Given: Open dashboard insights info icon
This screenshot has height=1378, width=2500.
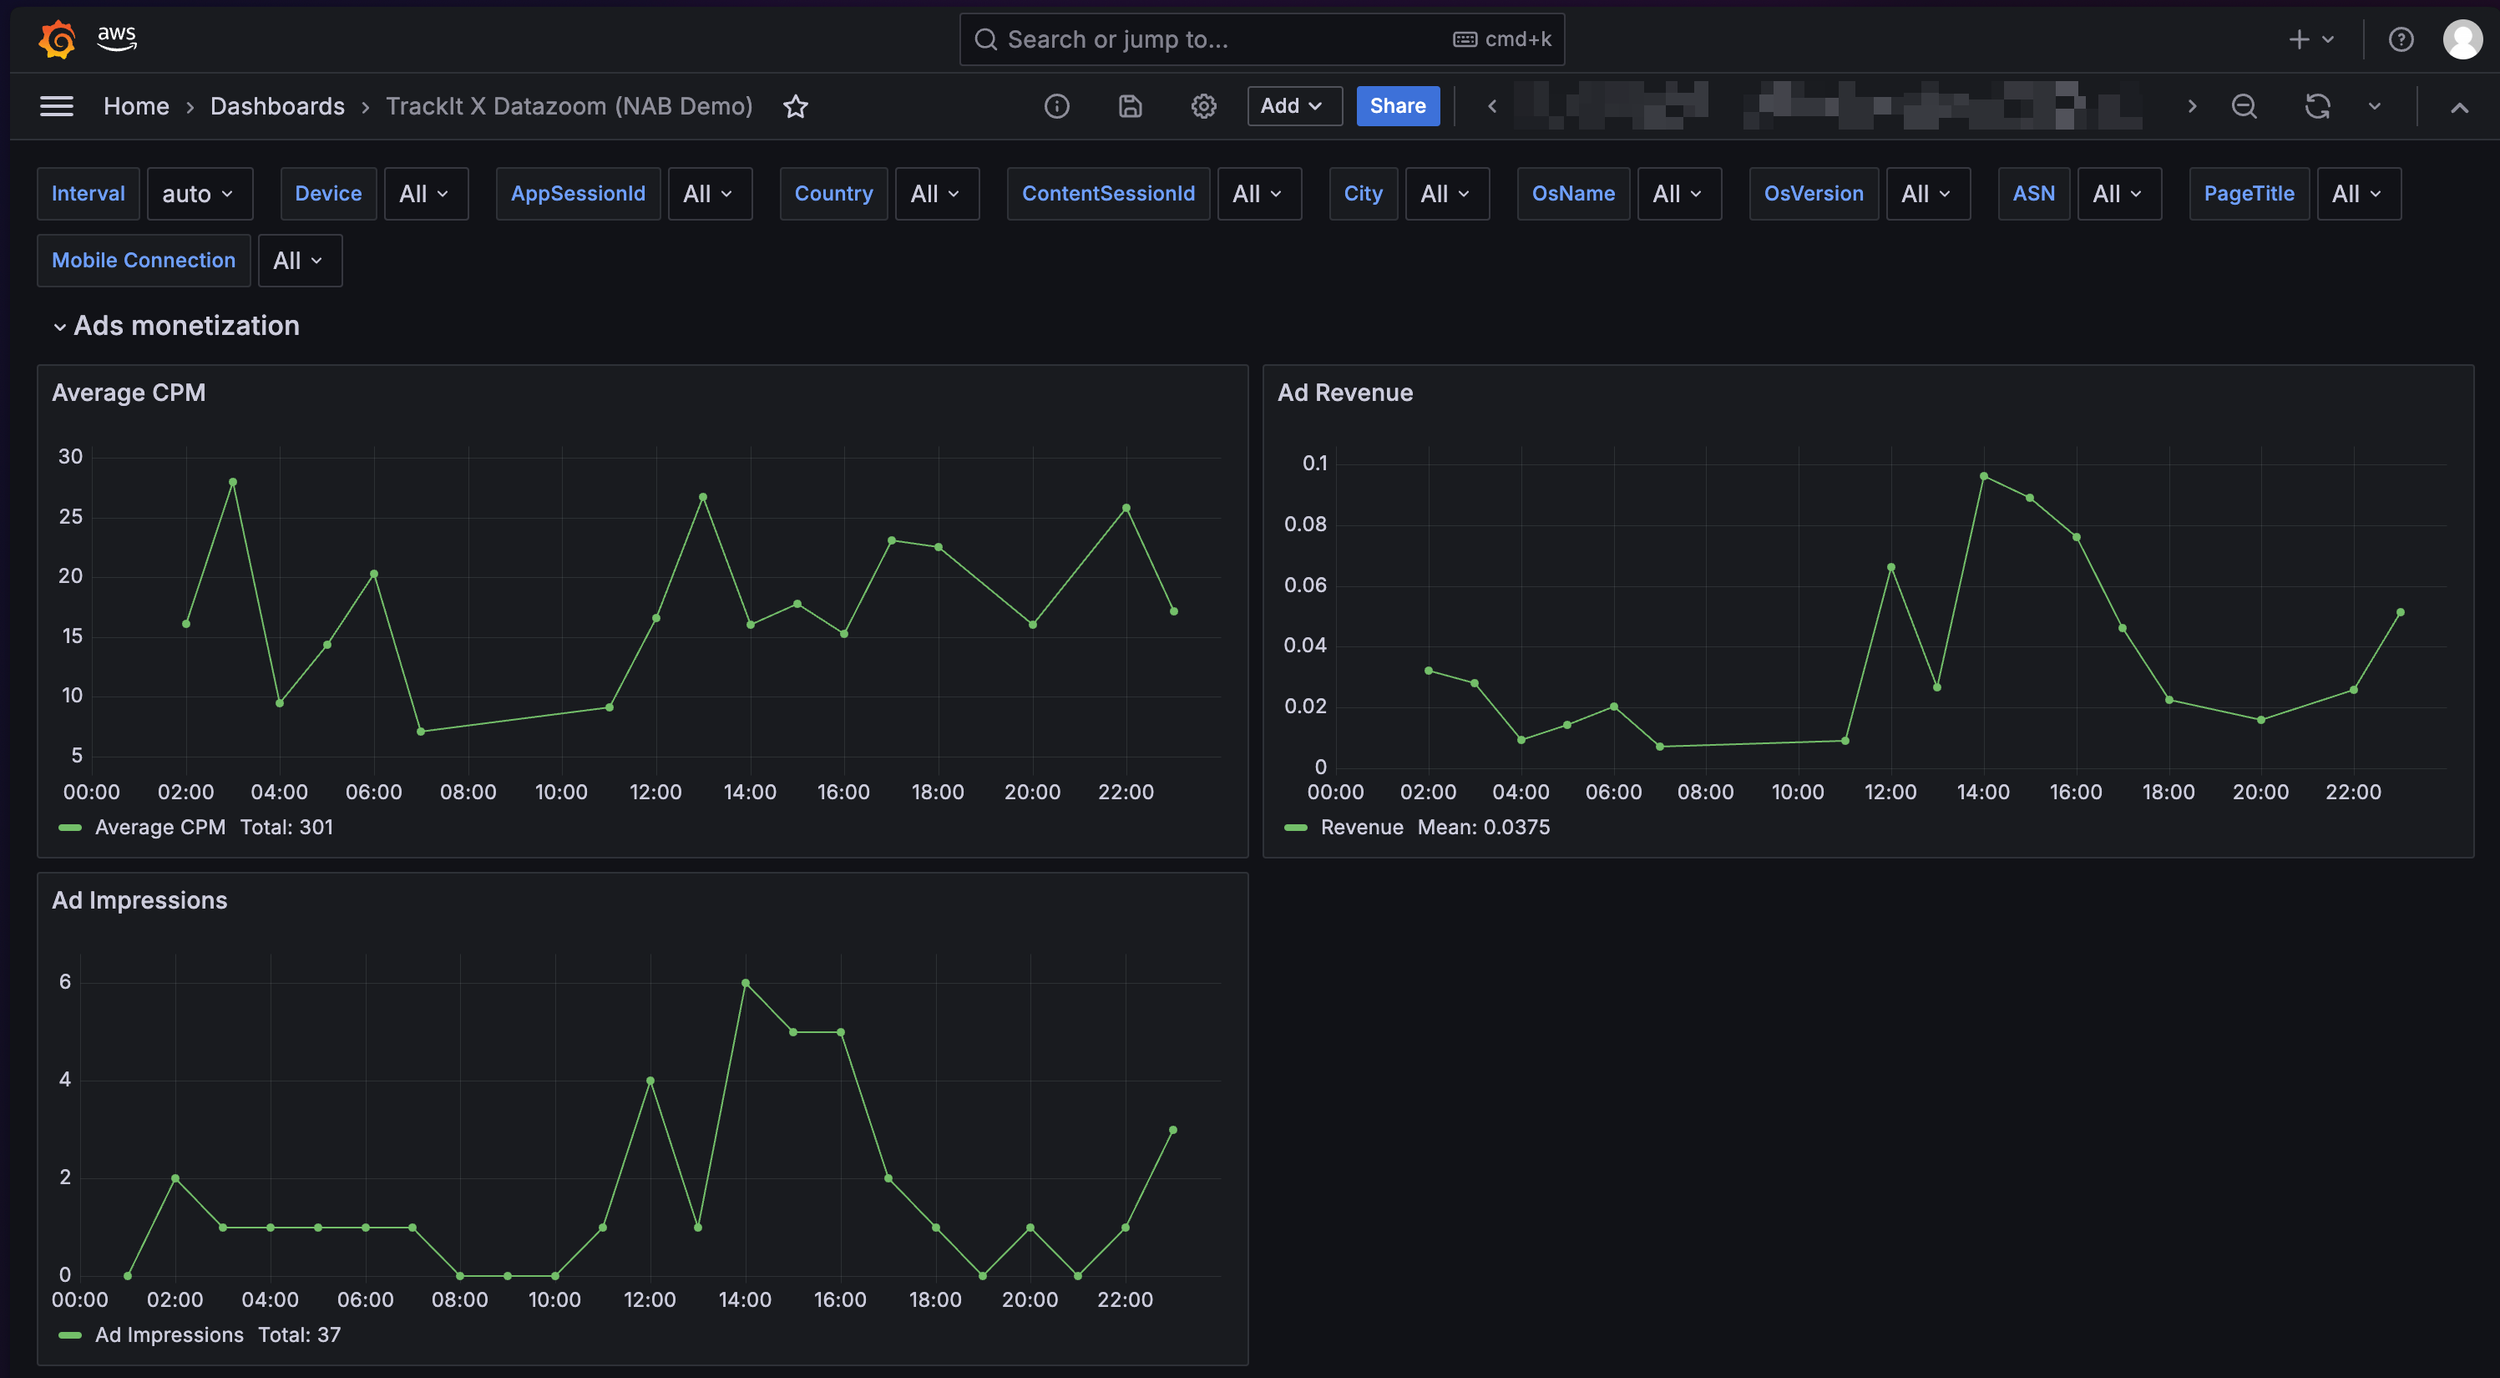Looking at the screenshot, I should point(1057,106).
